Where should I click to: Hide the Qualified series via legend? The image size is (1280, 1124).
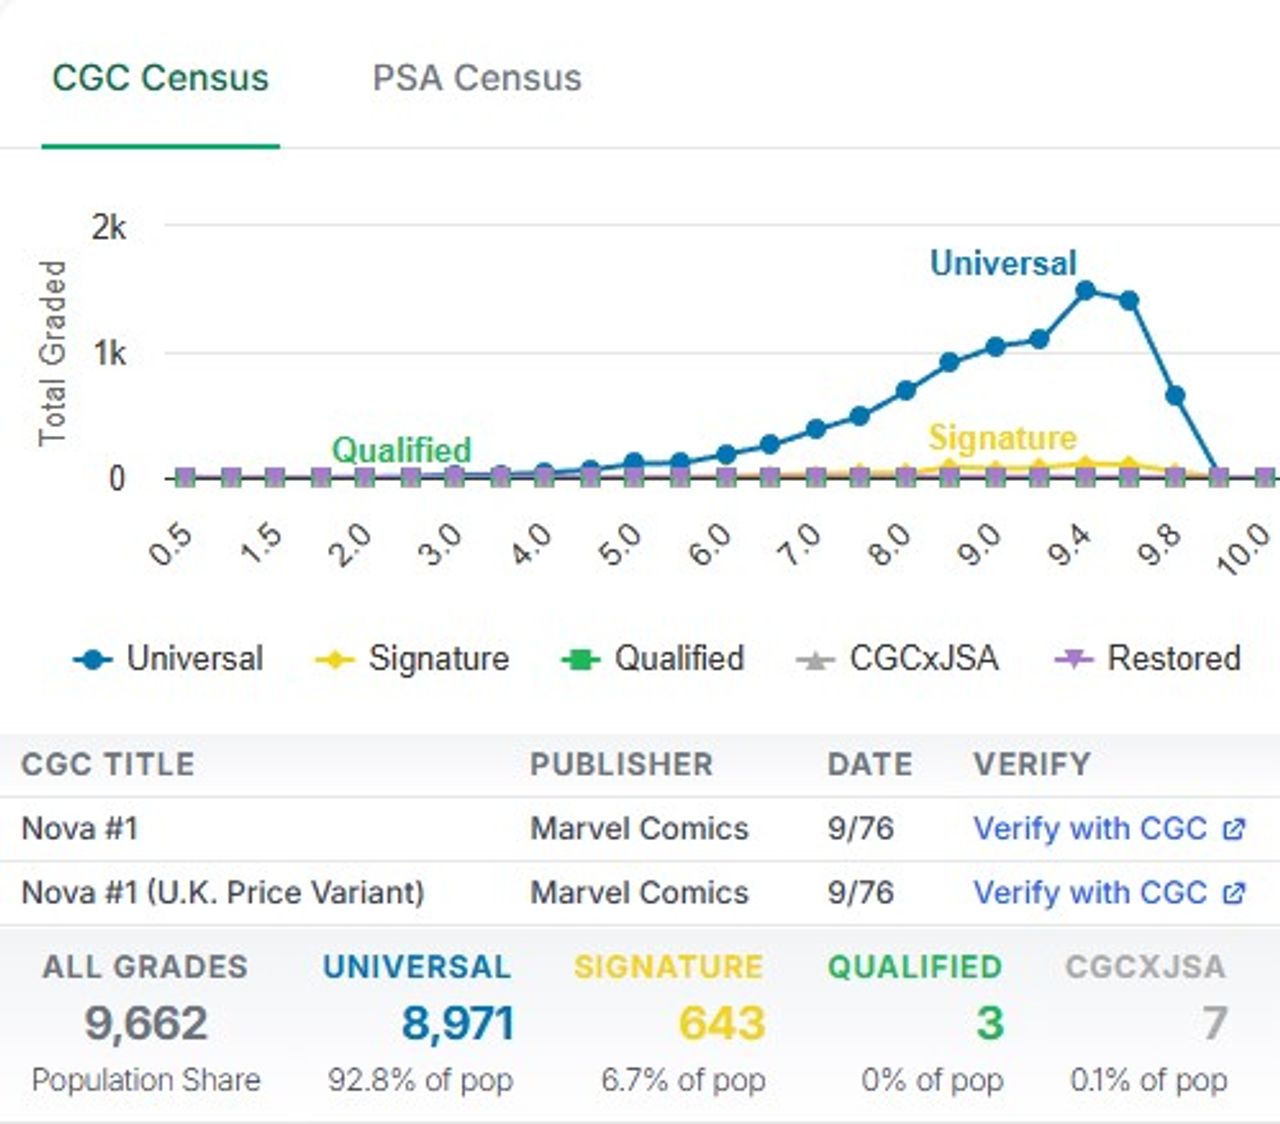[678, 658]
